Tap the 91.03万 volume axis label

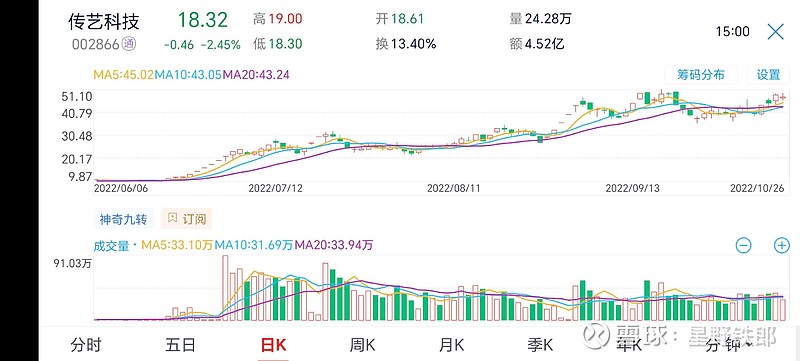click(71, 264)
